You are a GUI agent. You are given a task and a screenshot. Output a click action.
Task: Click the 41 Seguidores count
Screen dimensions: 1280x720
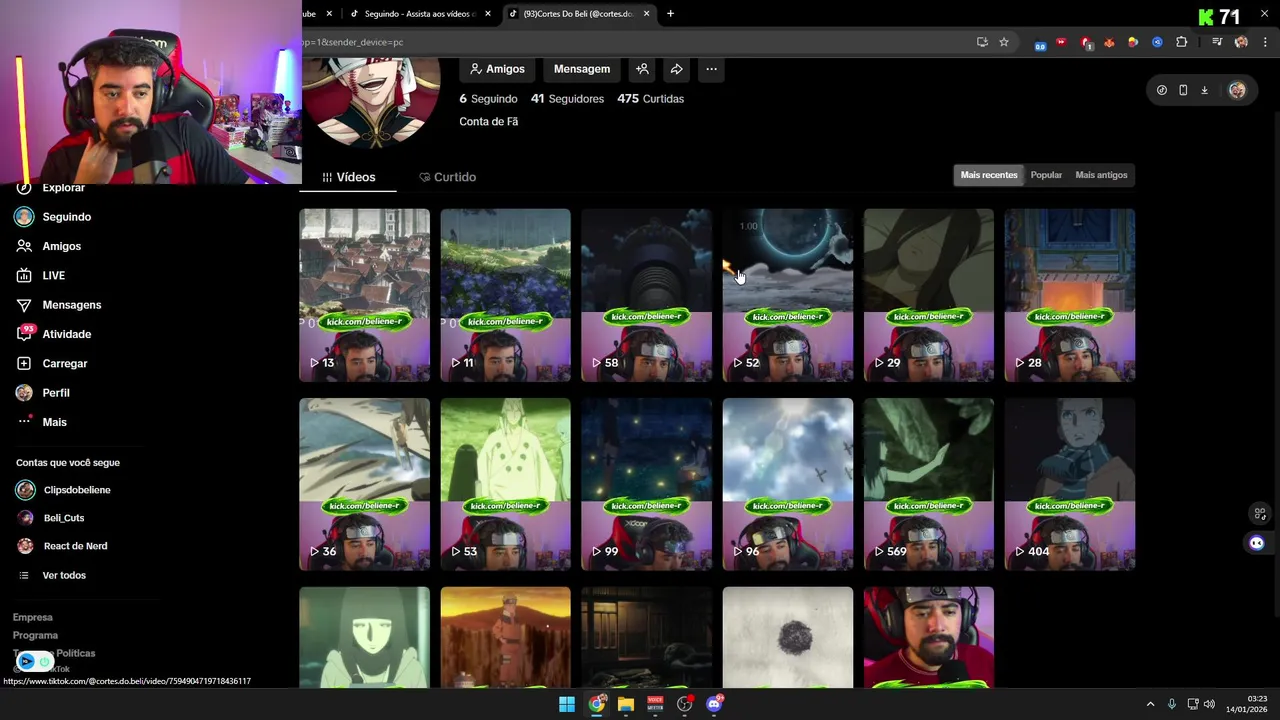pyautogui.click(x=567, y=99)
